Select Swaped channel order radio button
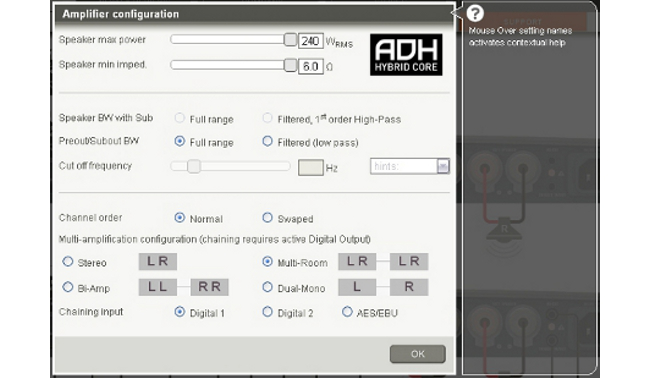 pos(268,218)
